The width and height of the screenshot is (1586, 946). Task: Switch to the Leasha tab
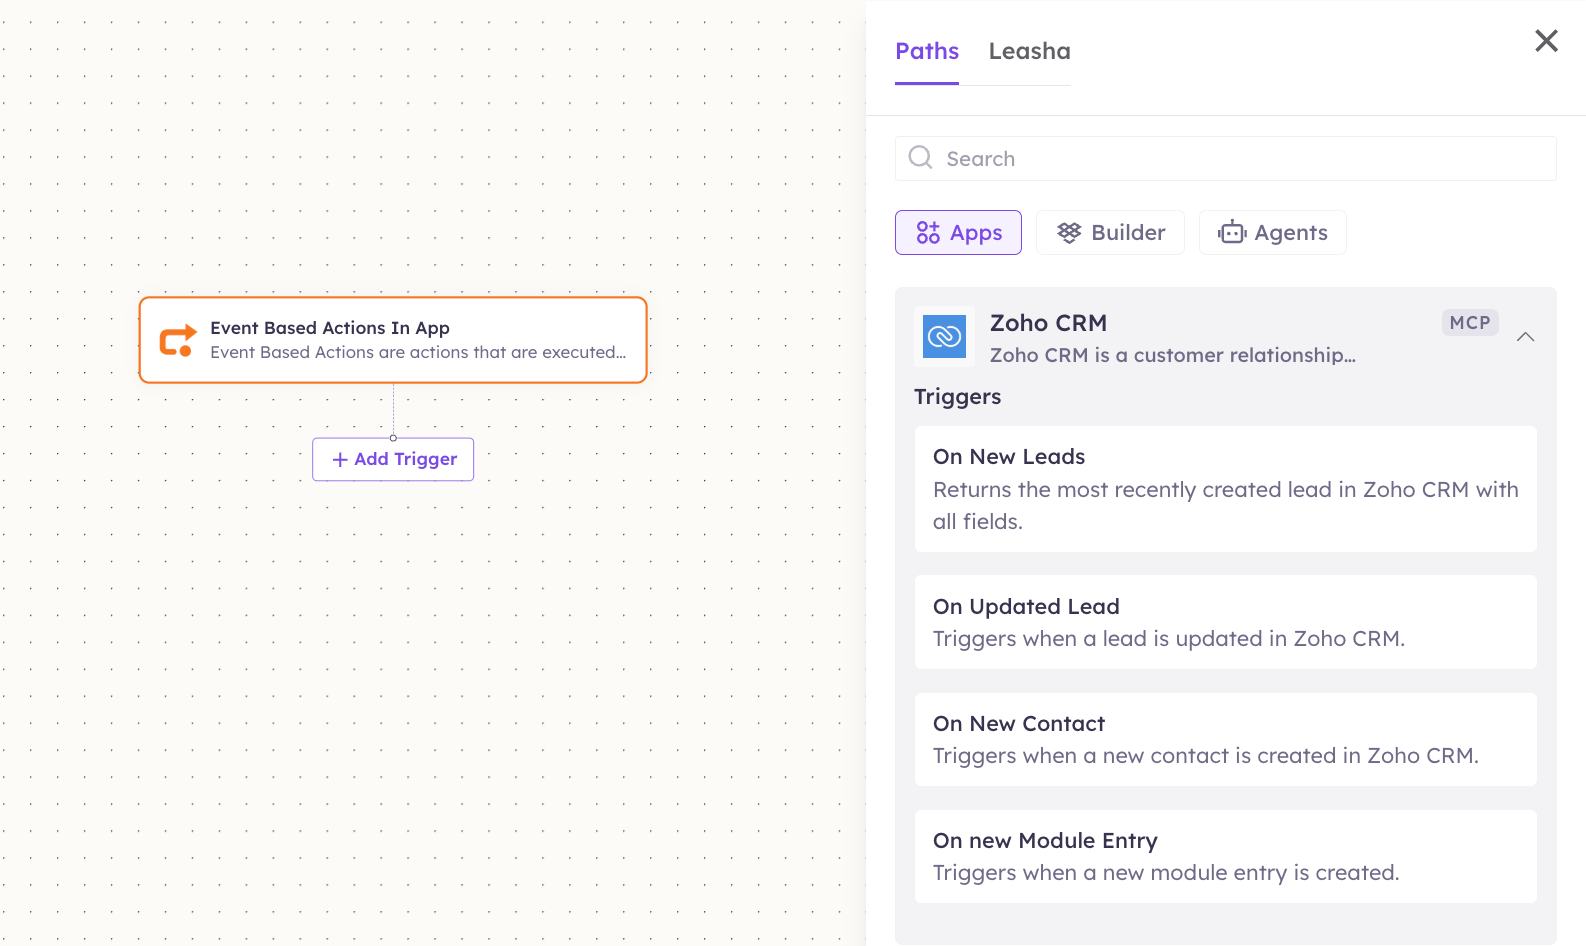1029,51
